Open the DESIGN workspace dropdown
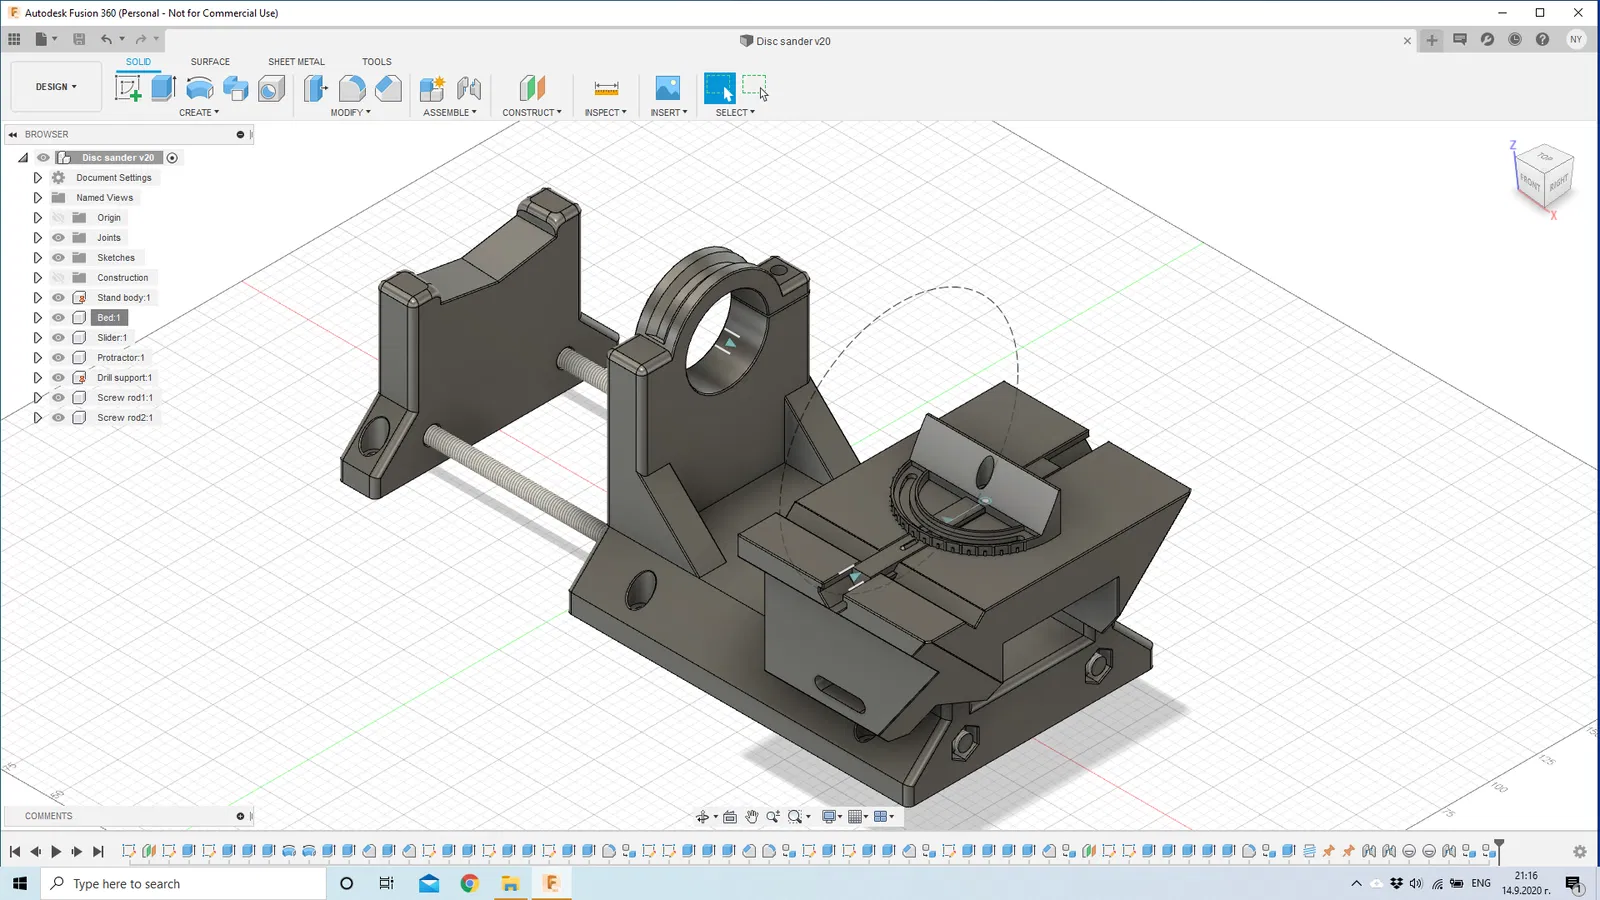The image size is (1600, 900). click(x=56, y=87)
